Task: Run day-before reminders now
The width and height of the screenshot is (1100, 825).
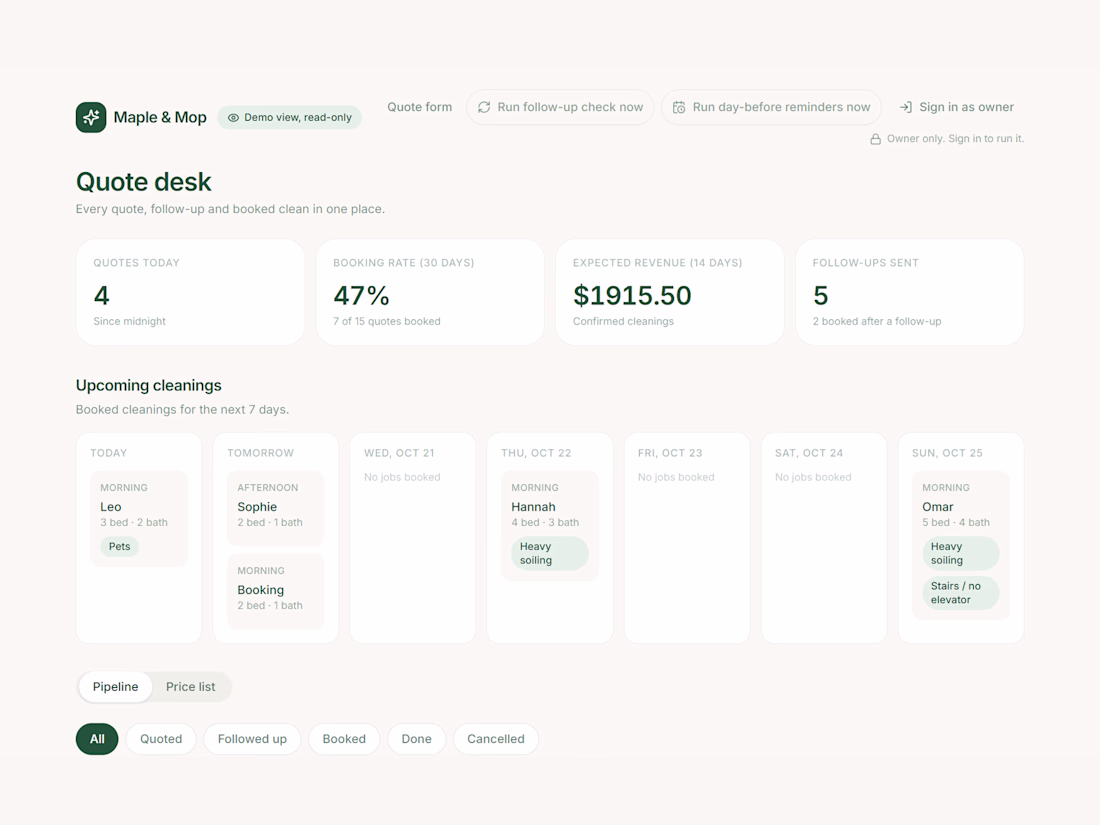Action: pyautogui.click(x=771, y=107)
